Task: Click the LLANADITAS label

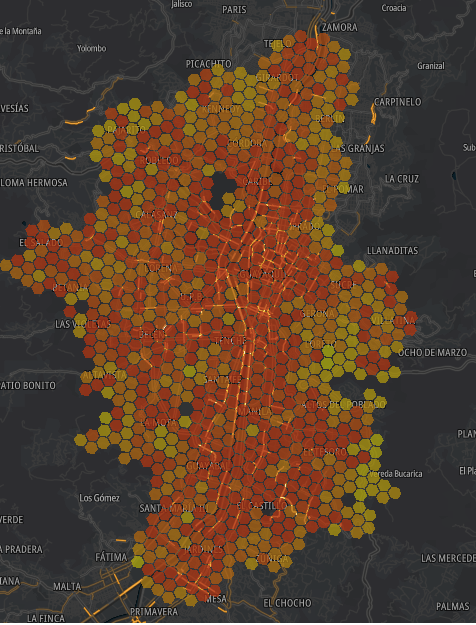Action: [x=393, y=251]
